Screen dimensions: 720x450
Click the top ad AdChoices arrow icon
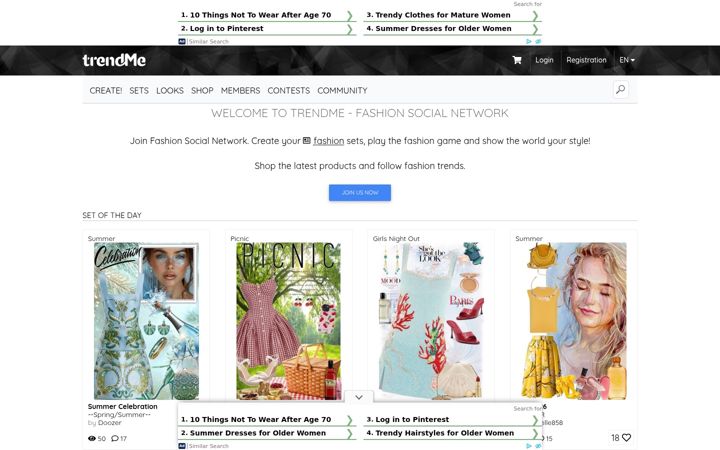point(529,41)
